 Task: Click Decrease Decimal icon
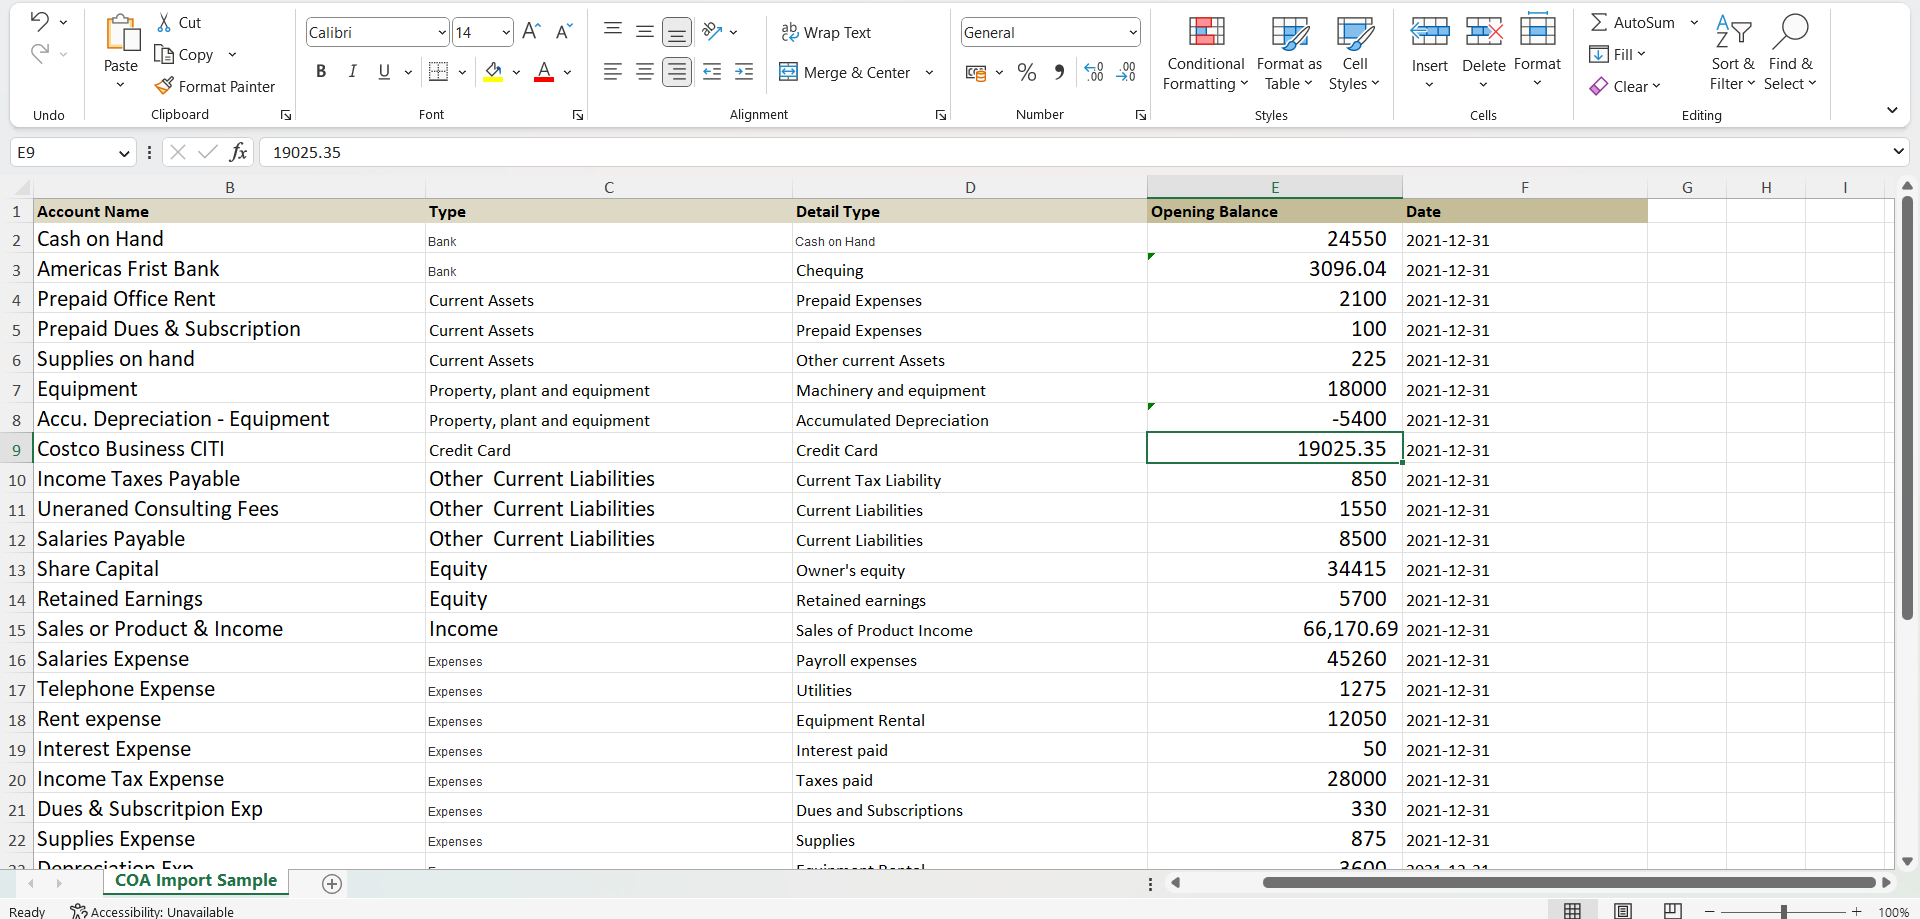(x=1126, y=72)
